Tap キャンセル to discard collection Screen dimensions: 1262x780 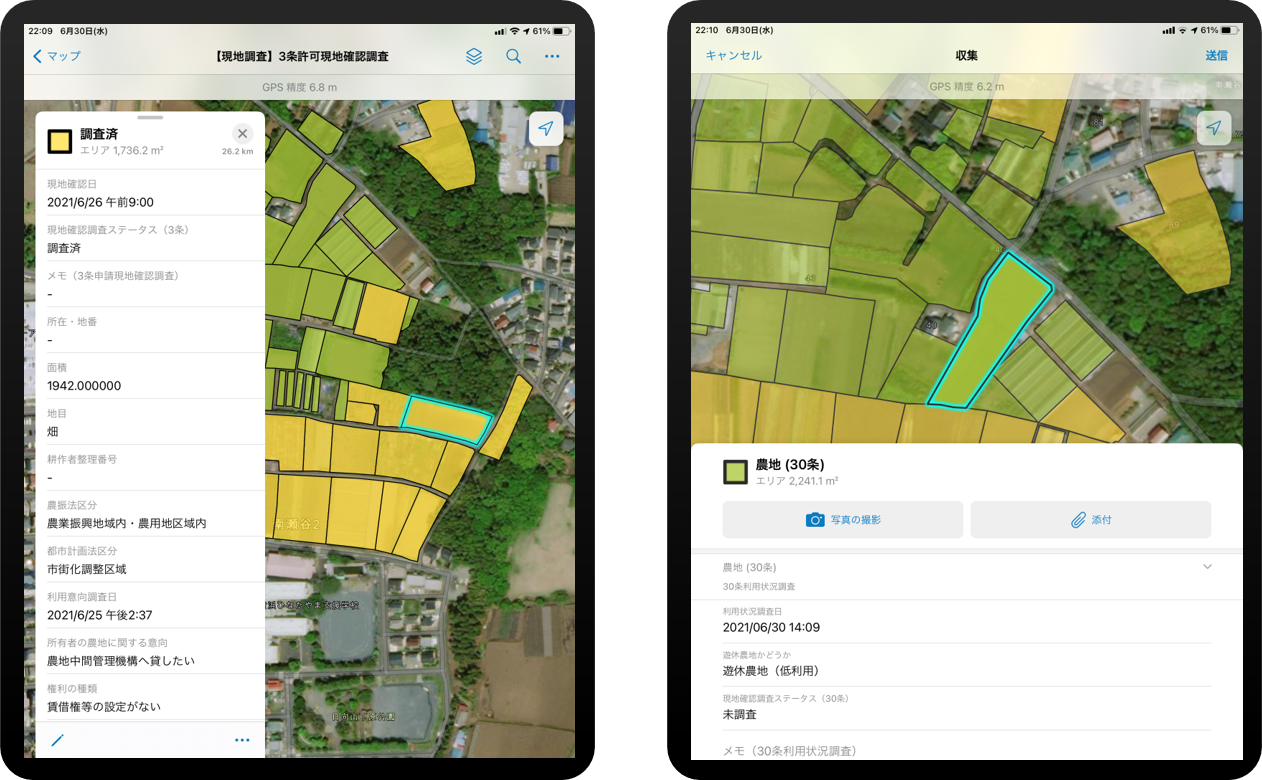click(x=734, y=56)
